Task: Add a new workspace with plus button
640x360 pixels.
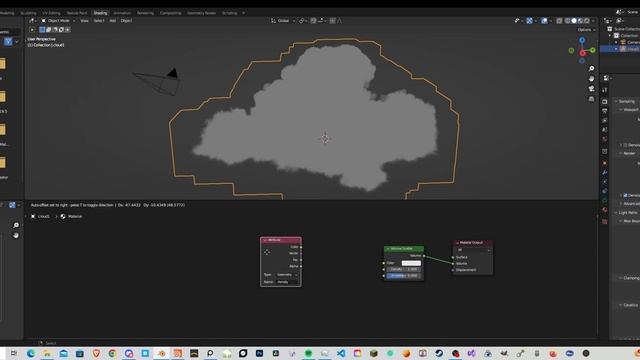Action: click(x=244, y=13)
